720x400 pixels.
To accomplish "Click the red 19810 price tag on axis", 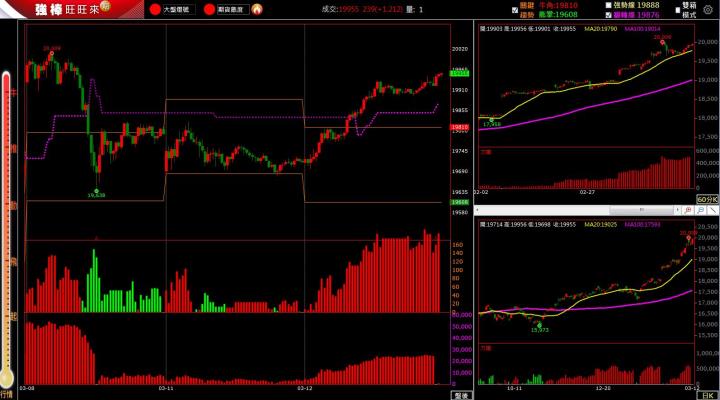I will click(x=460, y=127).
